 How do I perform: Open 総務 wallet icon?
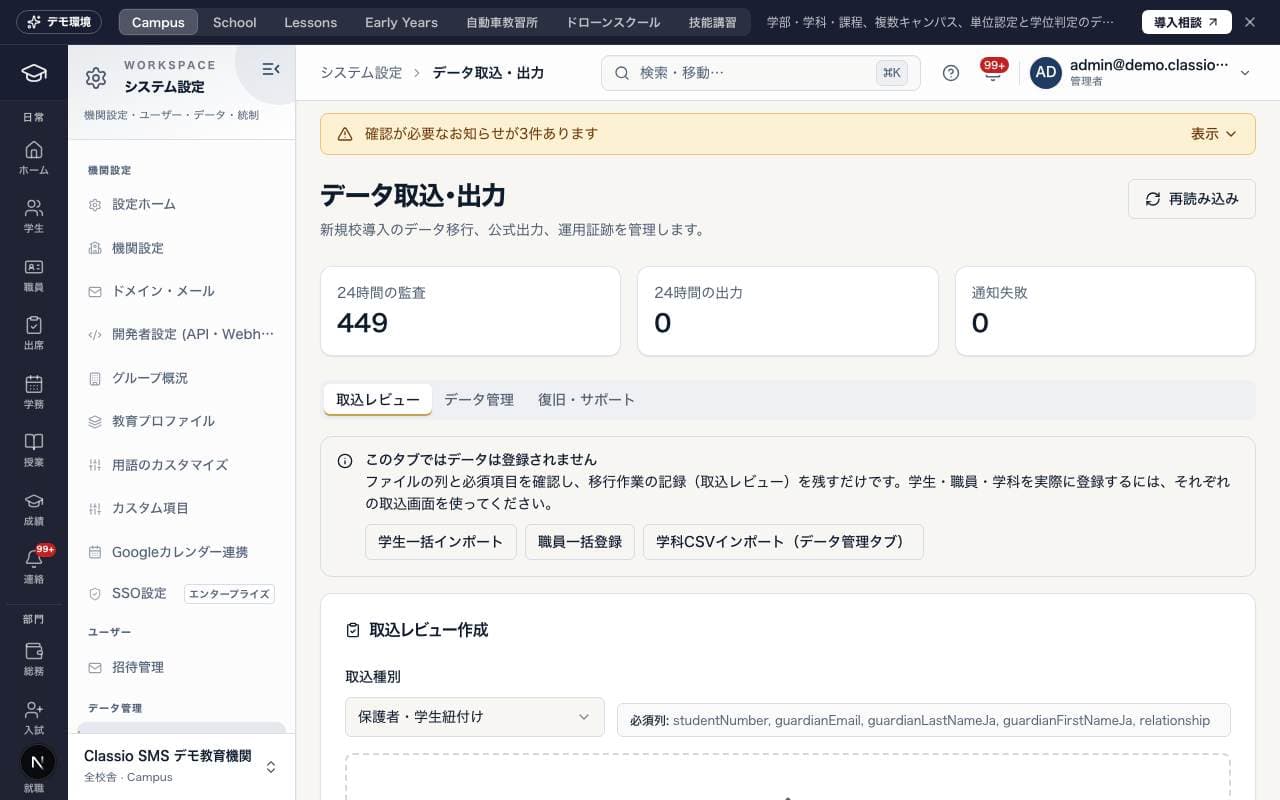(33, 659)
